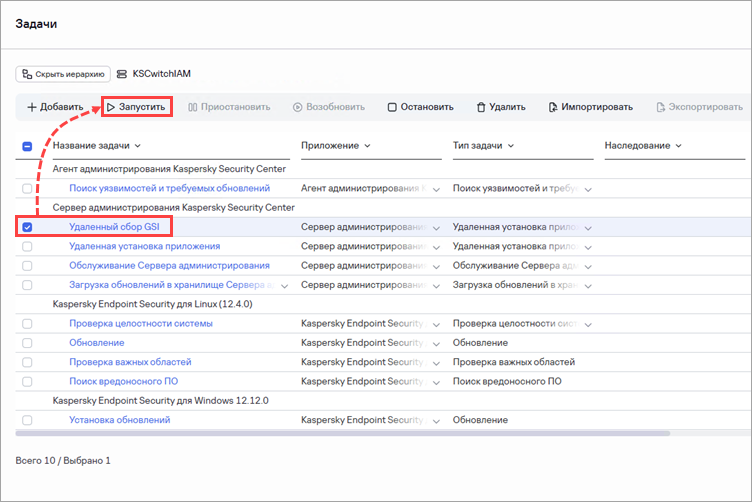Check the Поиск уязвимостей и требуемых обновлений task
Viewport: 752px width, 502px height.
tap(27, 188)
